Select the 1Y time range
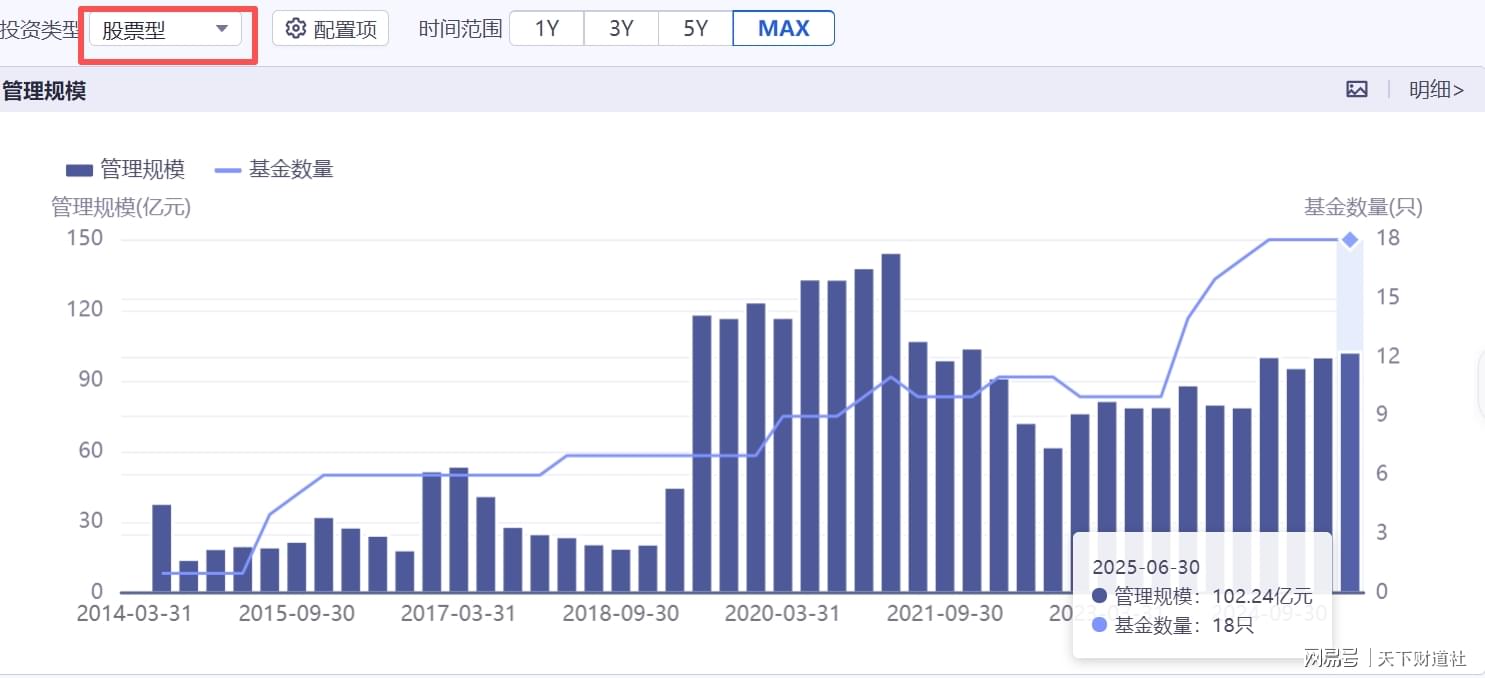1485x678 pixels. (547, 29)
